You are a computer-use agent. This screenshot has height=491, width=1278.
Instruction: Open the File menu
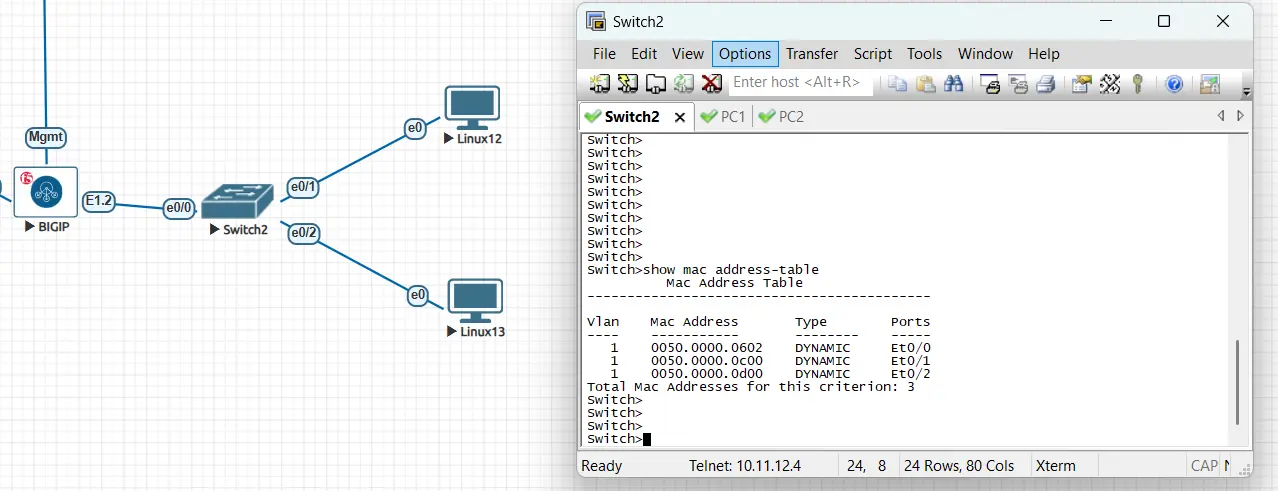coord(604,54)
